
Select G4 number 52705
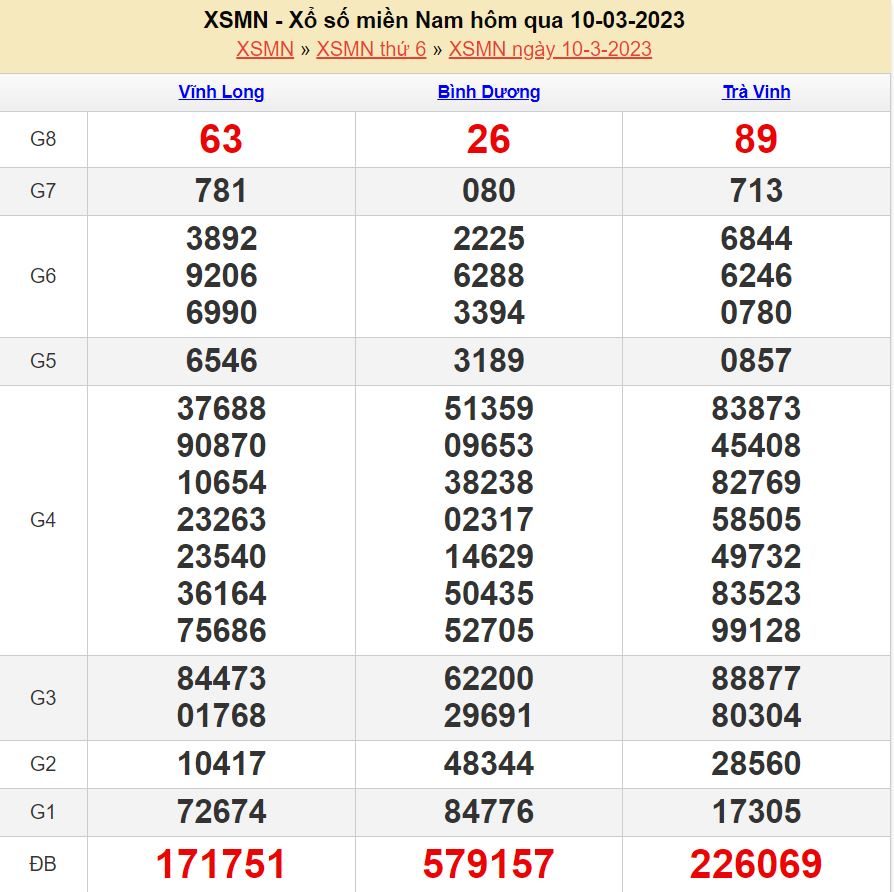489,631
